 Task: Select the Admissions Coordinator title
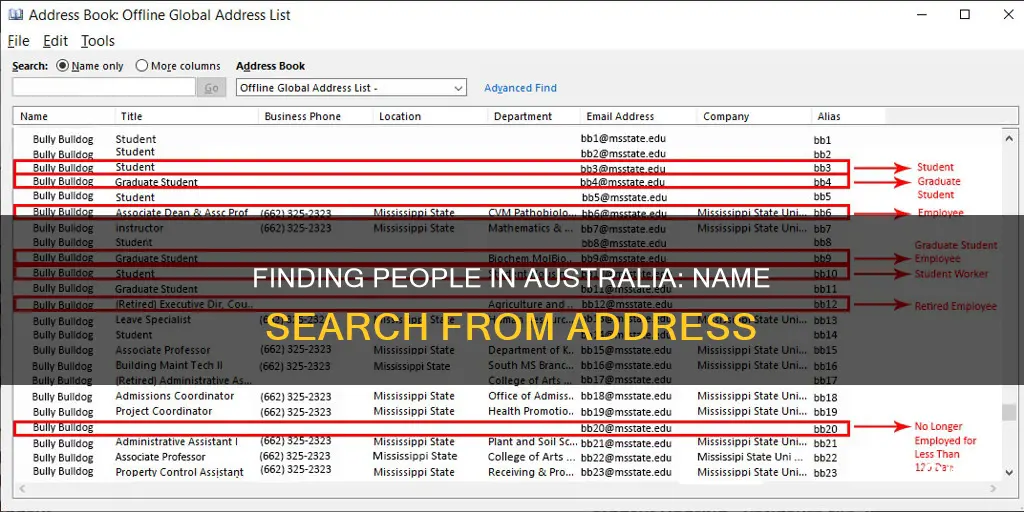[174, 396]
